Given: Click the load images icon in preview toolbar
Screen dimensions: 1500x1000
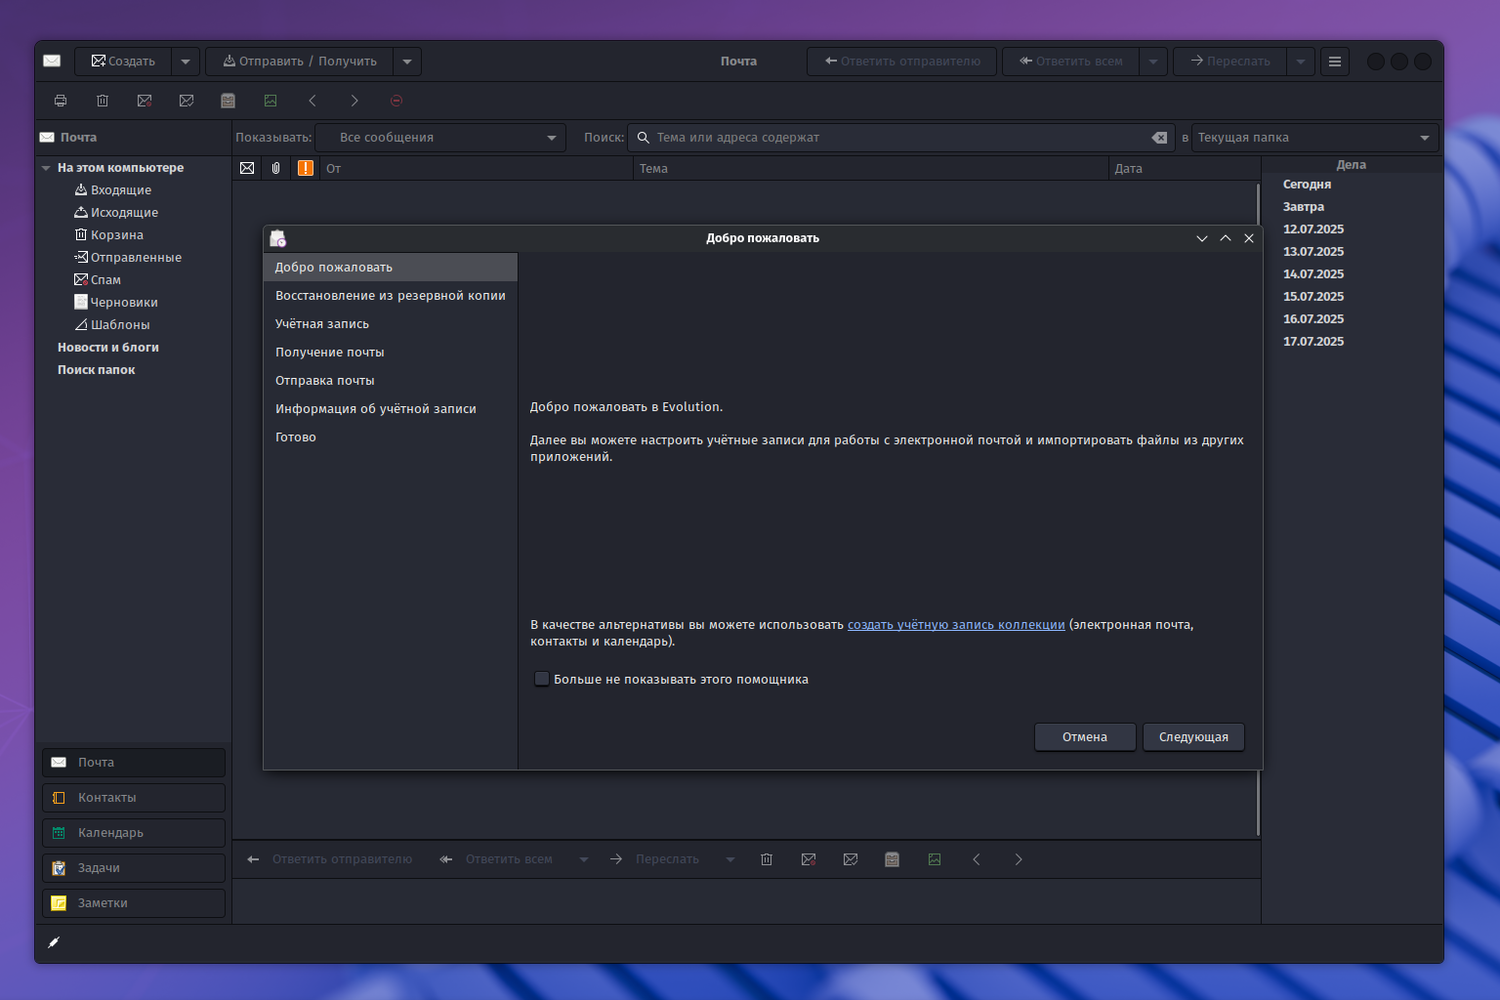Looking at the screenshot, I should click(x=934, y=859).
